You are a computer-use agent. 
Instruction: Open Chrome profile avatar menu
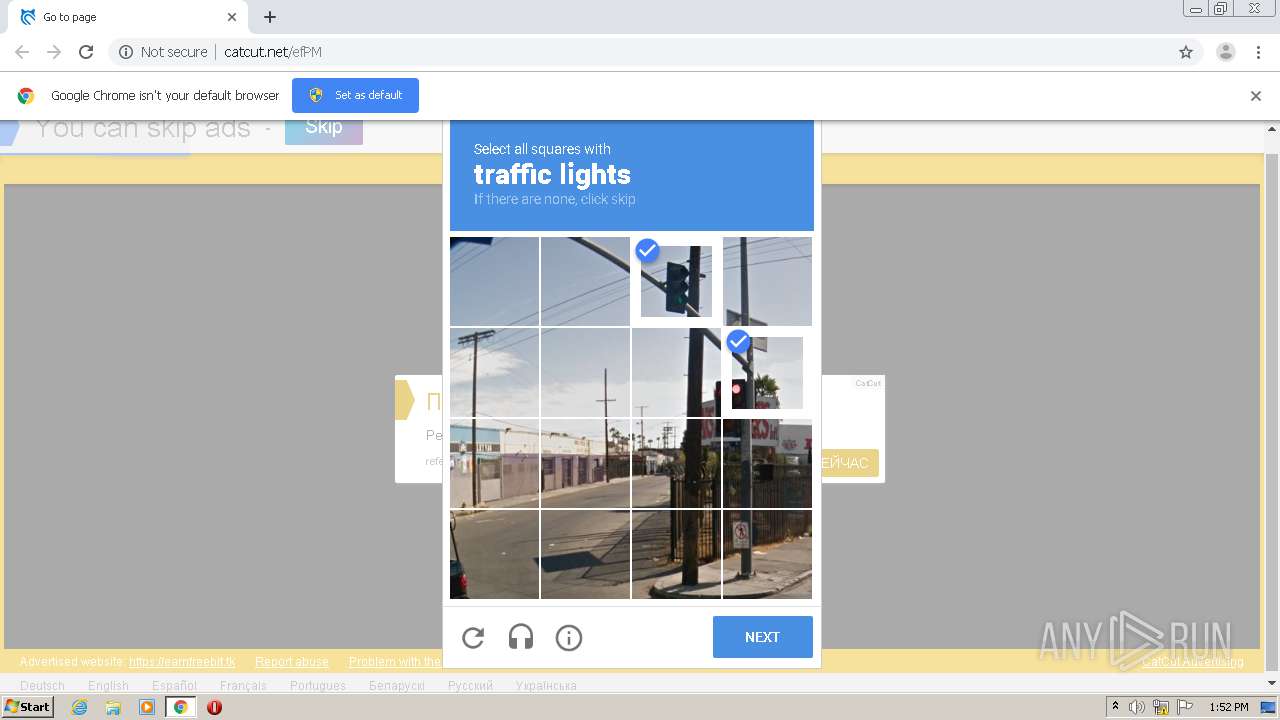tap(1226, 52)
